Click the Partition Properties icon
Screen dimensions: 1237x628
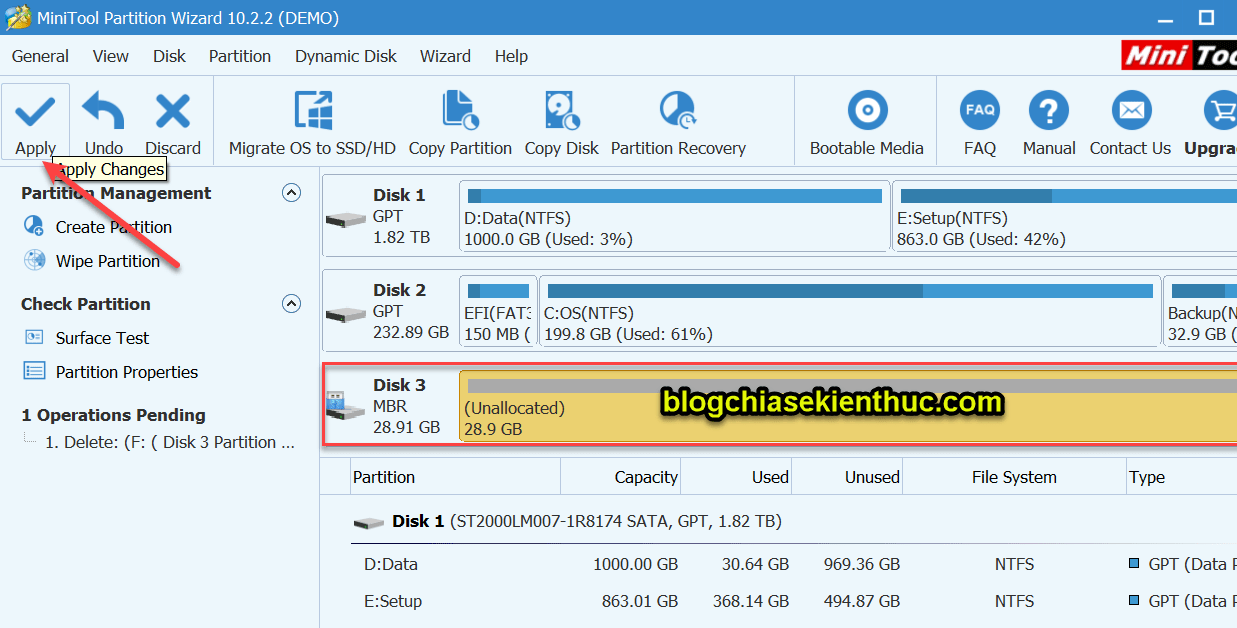[x=34, y=372]
